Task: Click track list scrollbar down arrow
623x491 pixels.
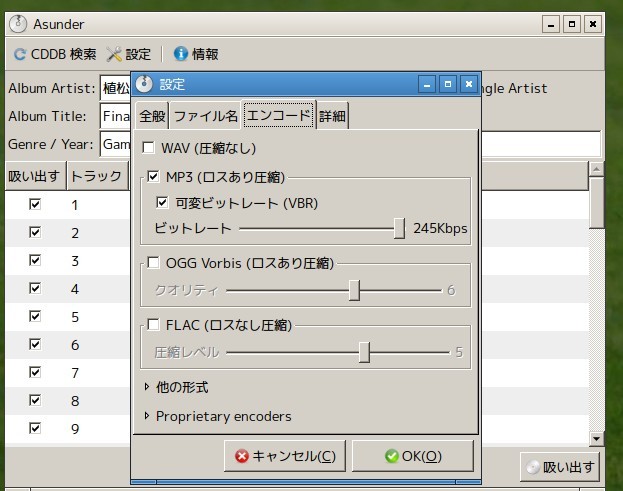Action: point(596,439)
